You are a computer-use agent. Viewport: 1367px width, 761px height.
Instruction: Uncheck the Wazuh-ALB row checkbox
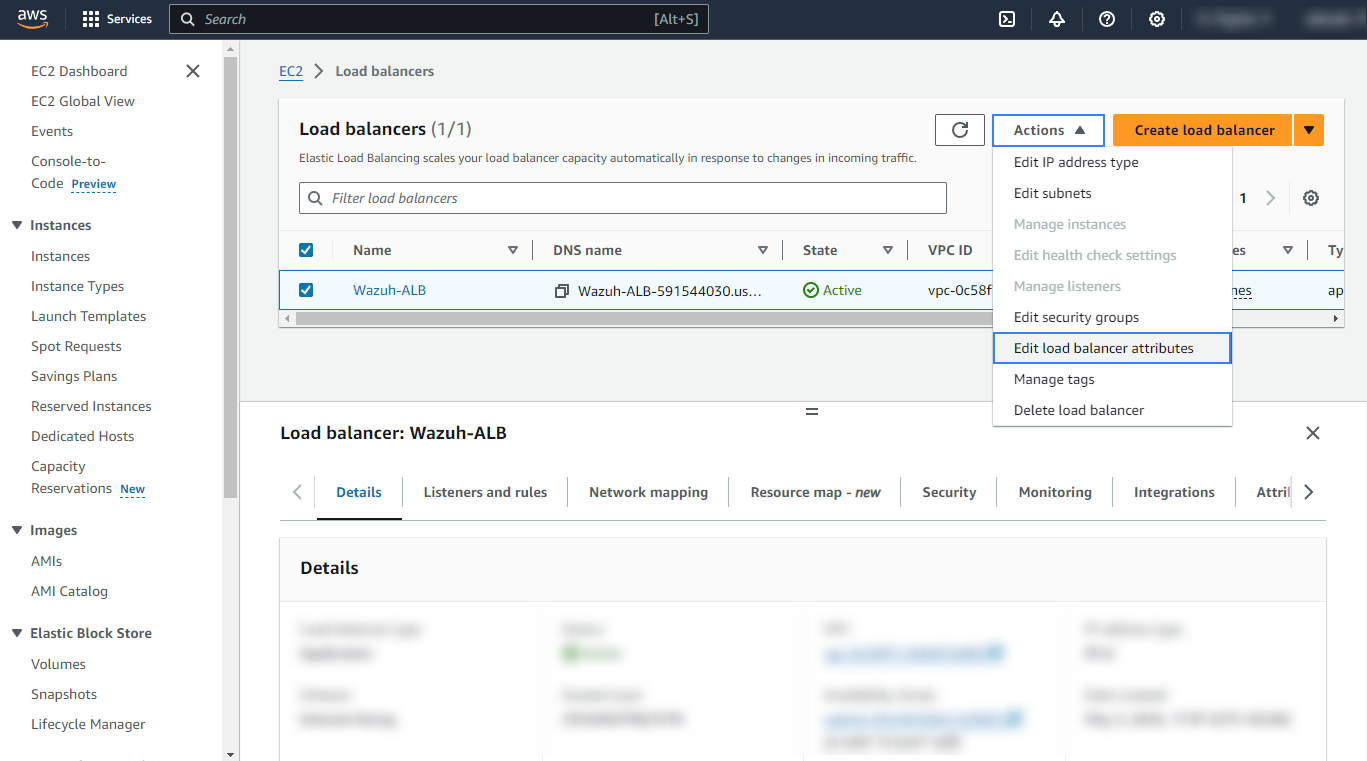(x=306, y=290)
